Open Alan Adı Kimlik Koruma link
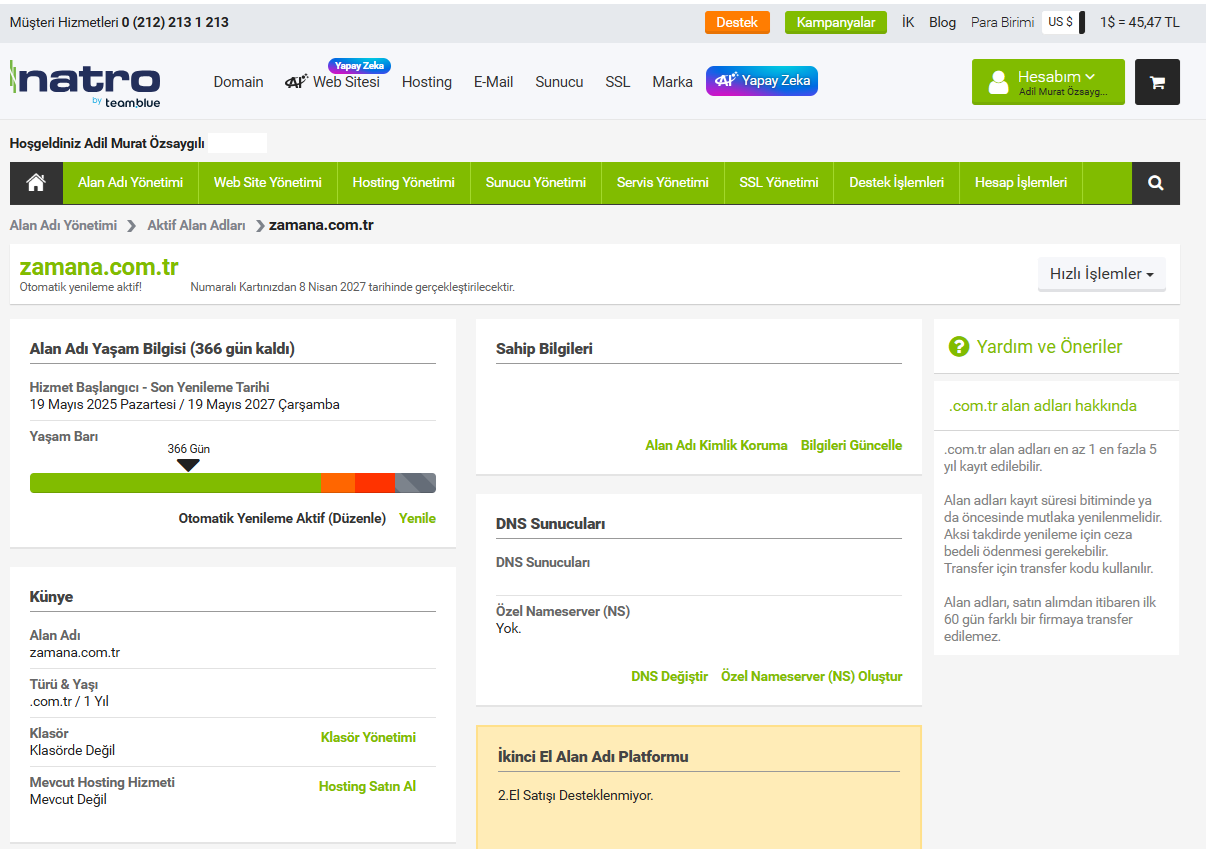The width and height of the screenshot is (1206, 849). point(716,445)
